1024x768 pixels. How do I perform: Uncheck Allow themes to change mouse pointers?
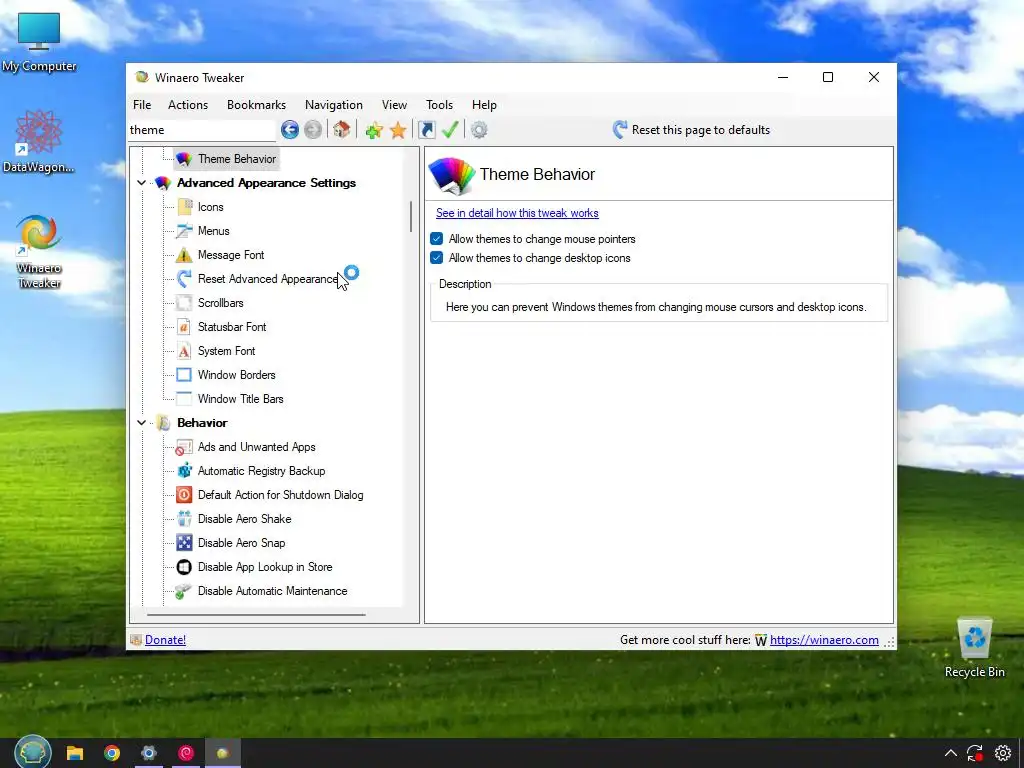(437, 239)
